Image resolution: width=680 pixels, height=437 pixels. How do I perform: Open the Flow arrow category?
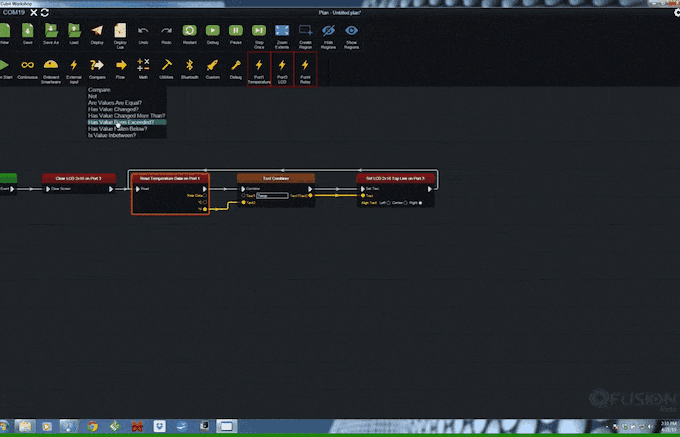point(121,65)
